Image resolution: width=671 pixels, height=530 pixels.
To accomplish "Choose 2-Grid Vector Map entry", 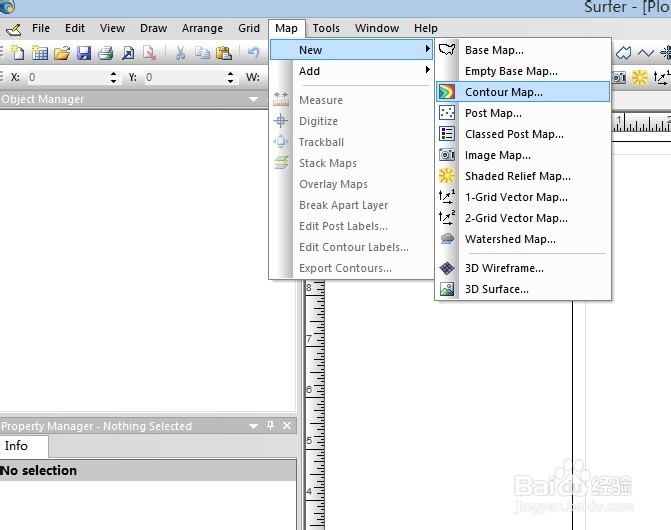I will click(x=523, y=218).
